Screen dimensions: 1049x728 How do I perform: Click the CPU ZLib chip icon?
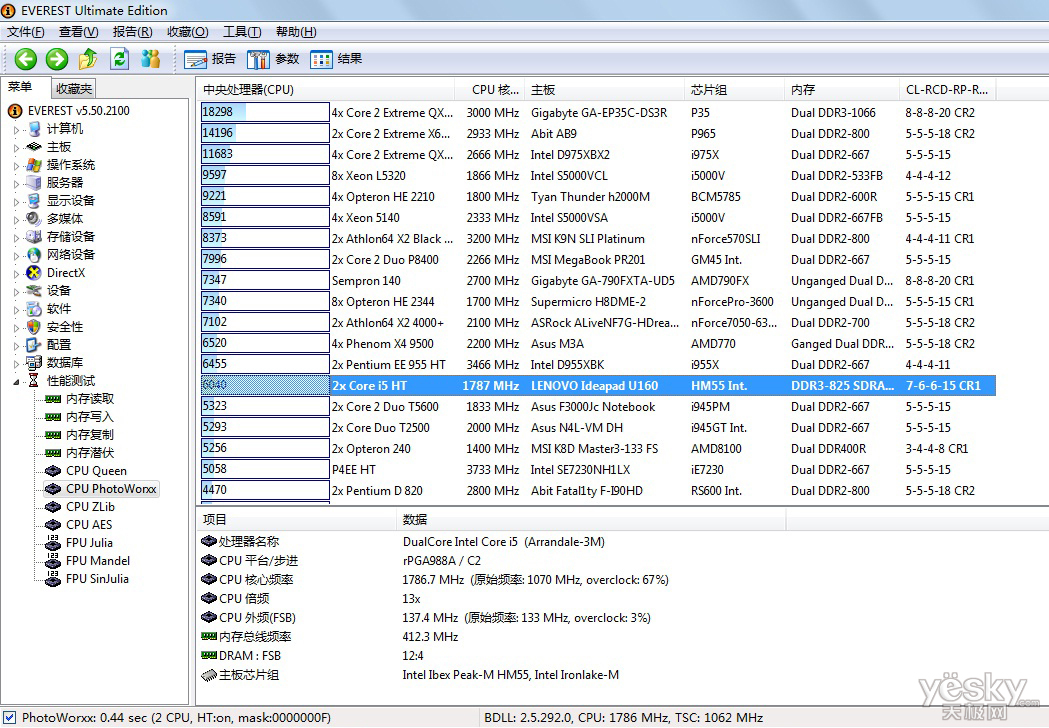pos(53,507)
